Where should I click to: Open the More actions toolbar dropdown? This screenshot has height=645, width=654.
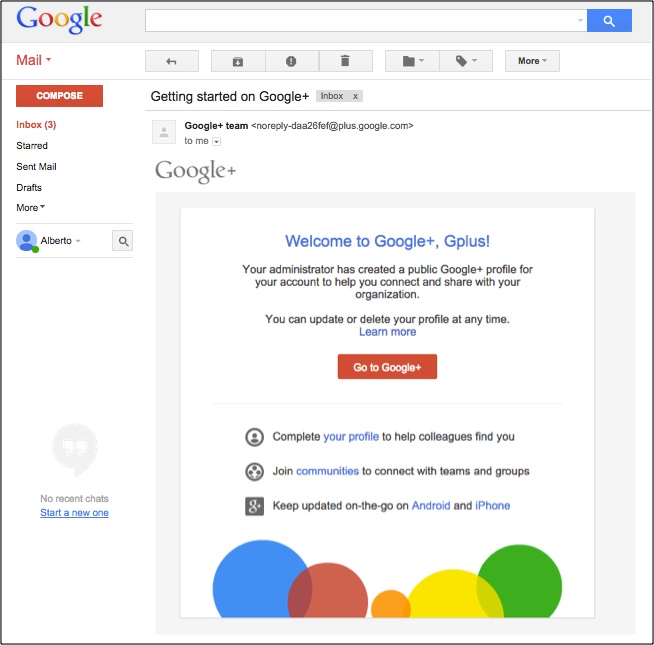click(532, 61)
